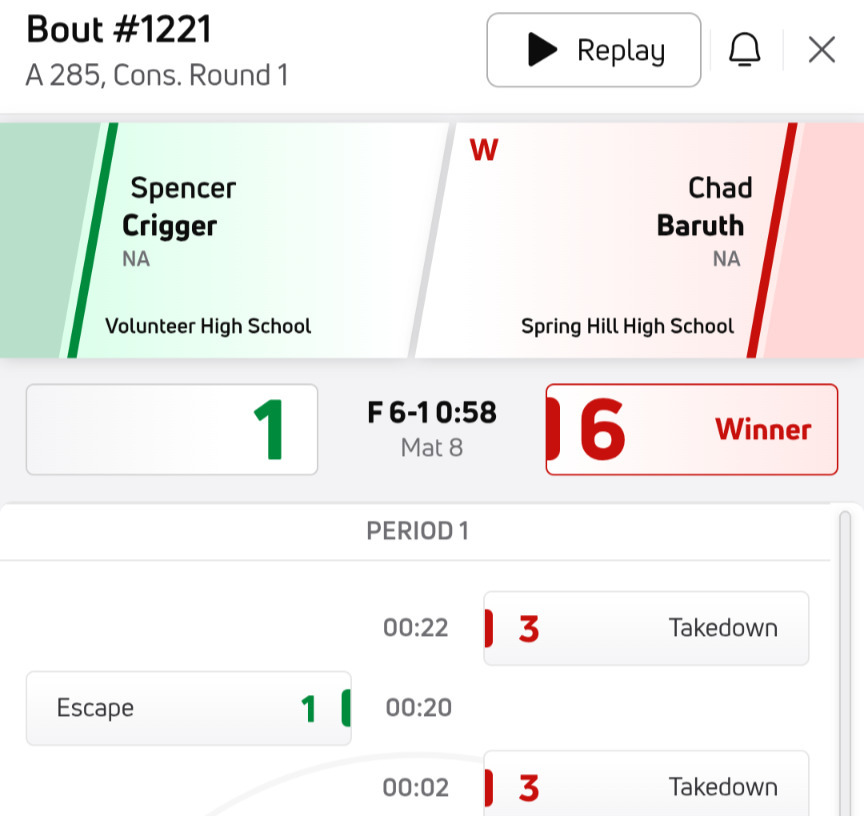Click the notification bell icon
The width and height of the screenshot is (864, 816).
point(744,49)
